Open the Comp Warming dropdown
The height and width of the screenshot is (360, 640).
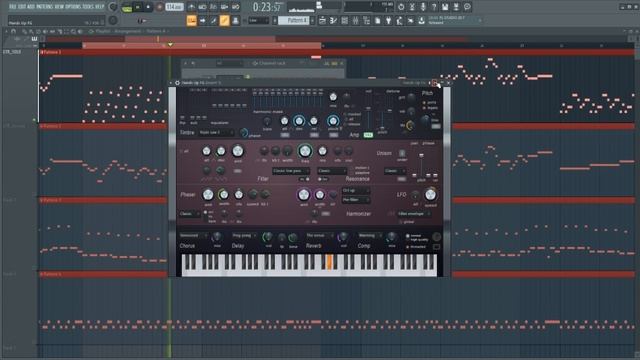(370, 236)
